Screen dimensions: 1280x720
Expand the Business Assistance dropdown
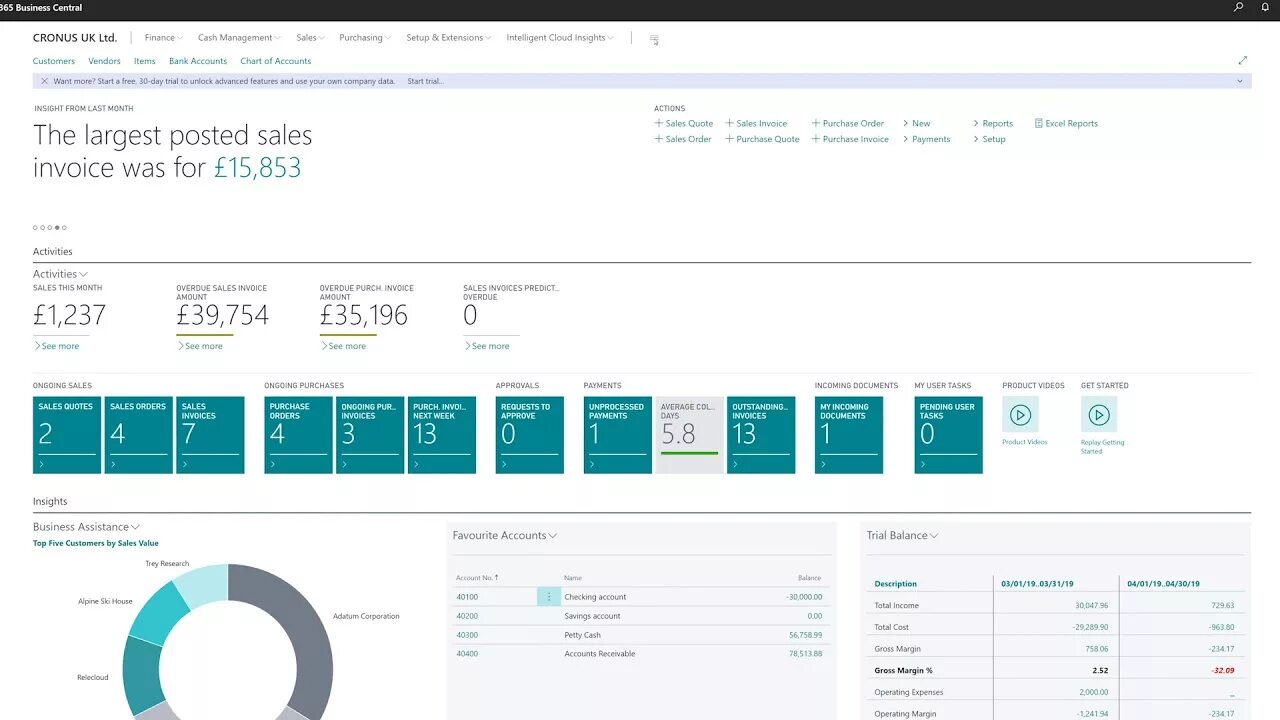click(86, 527)
